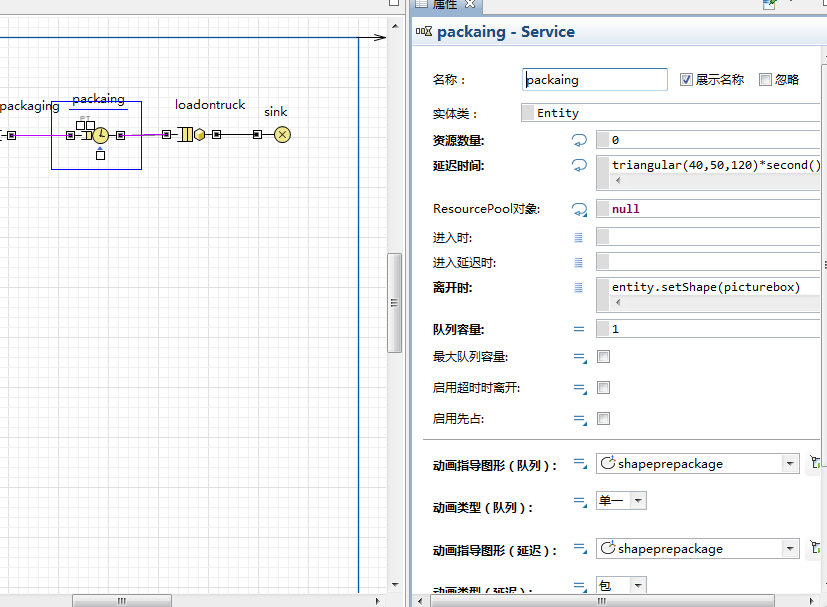Enable 最大队列容量 checkbox
This screenshot has width=827, height=607.
point(603,357)
